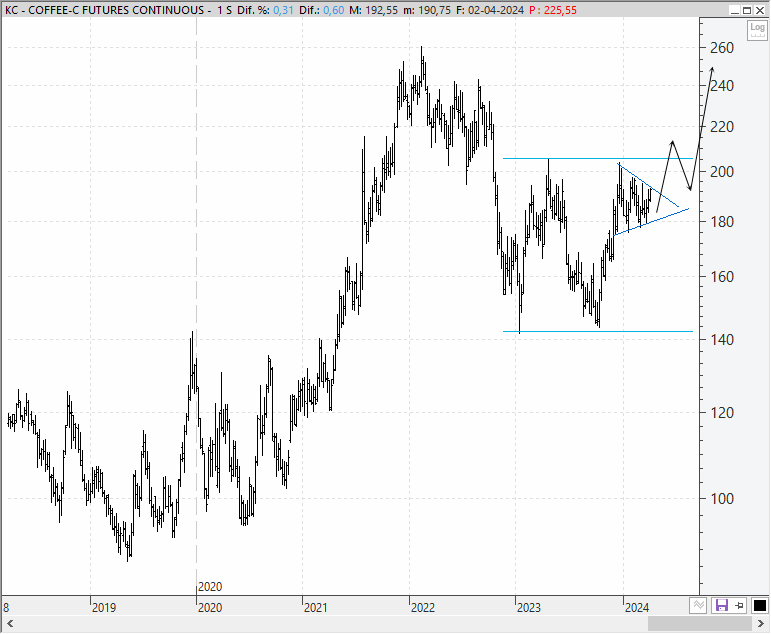
Task: Maximize the chart window
Action: point(747,10)
